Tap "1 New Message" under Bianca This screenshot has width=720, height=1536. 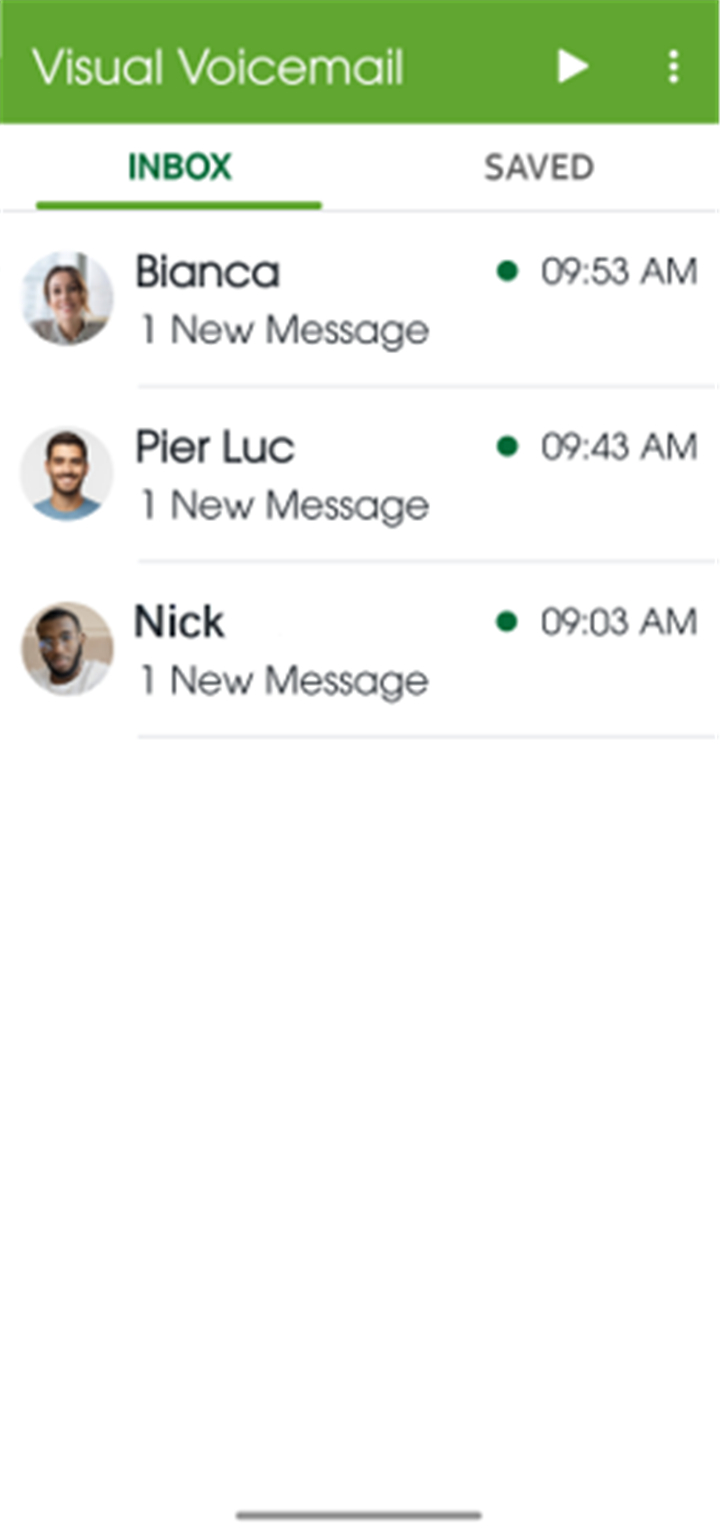tap(284, 330)
